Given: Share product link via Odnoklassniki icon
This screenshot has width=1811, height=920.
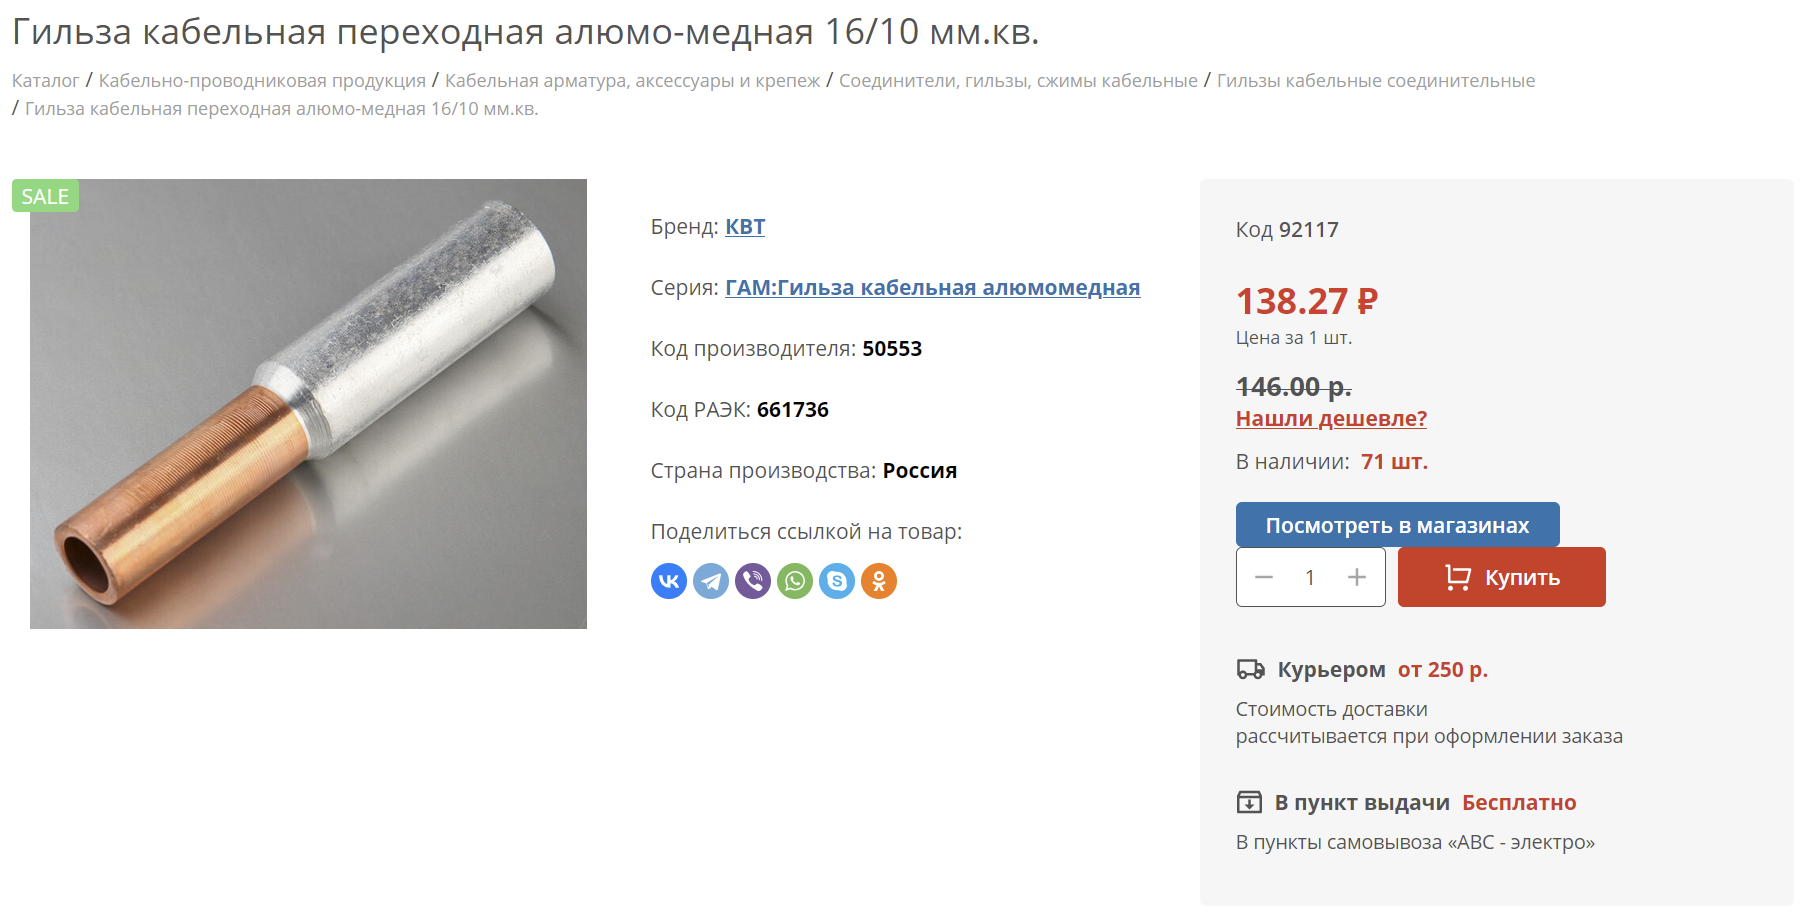Looking at the screenshot, I should (879, 581).
